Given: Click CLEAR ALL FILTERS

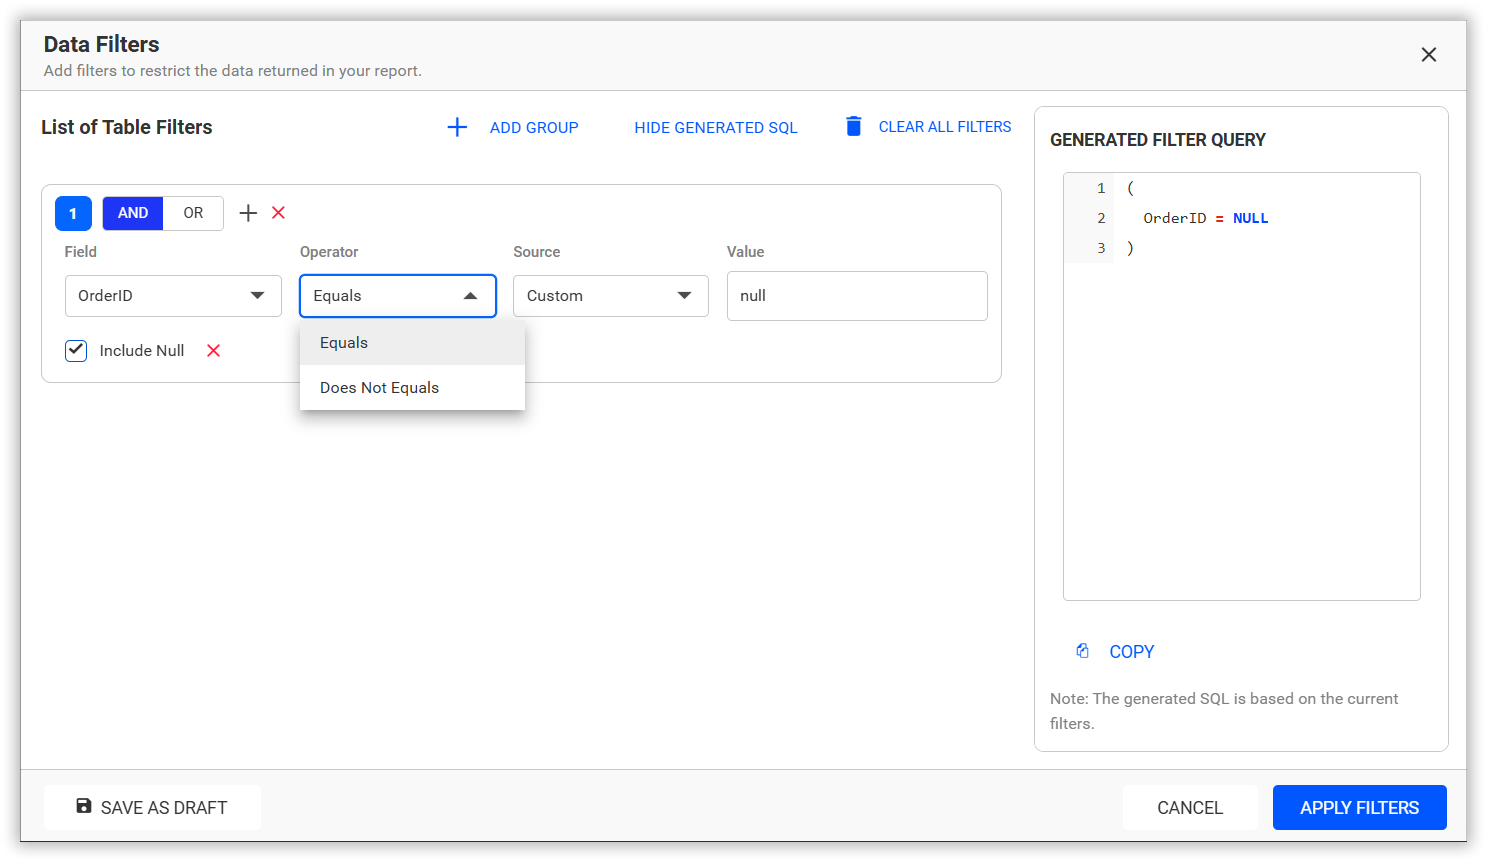Looking at the screenshot, I should click(x=945, y=127).
